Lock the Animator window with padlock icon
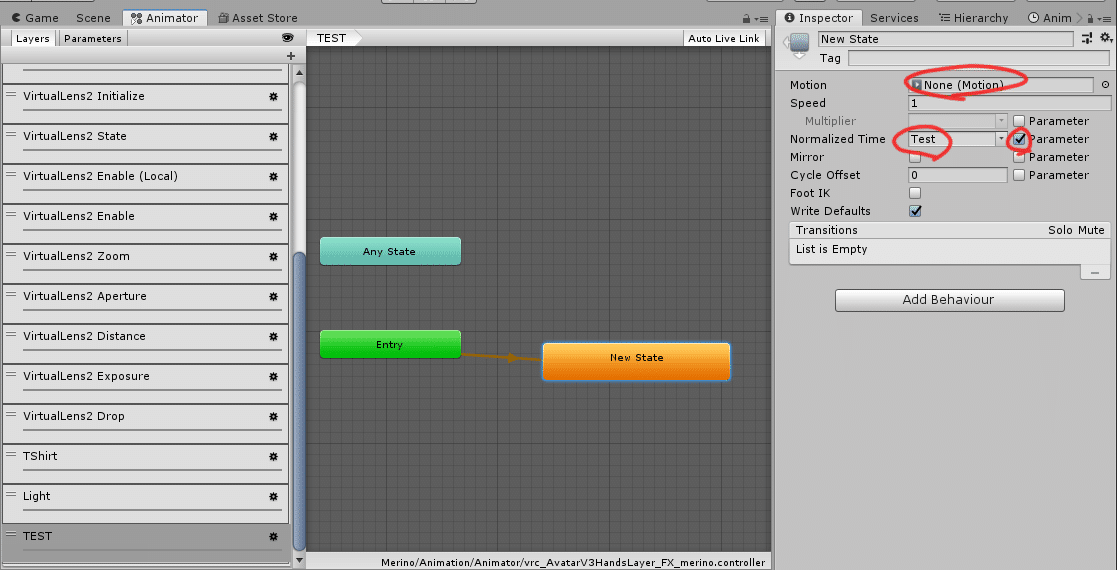 coord(746,19)
